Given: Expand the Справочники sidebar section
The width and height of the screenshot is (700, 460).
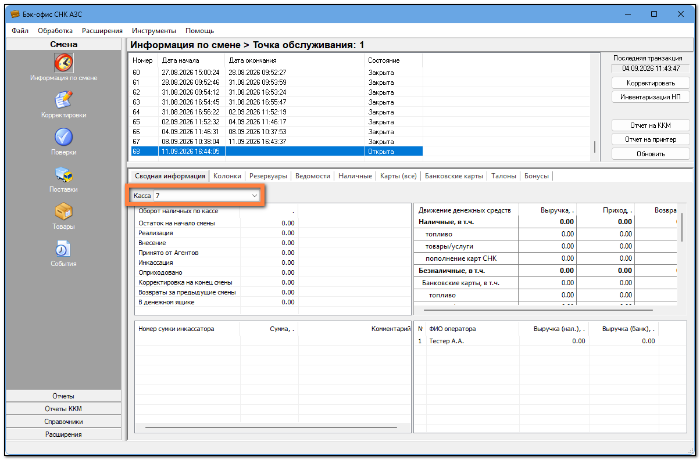Looking at the screenshot, I should point(63,422).
